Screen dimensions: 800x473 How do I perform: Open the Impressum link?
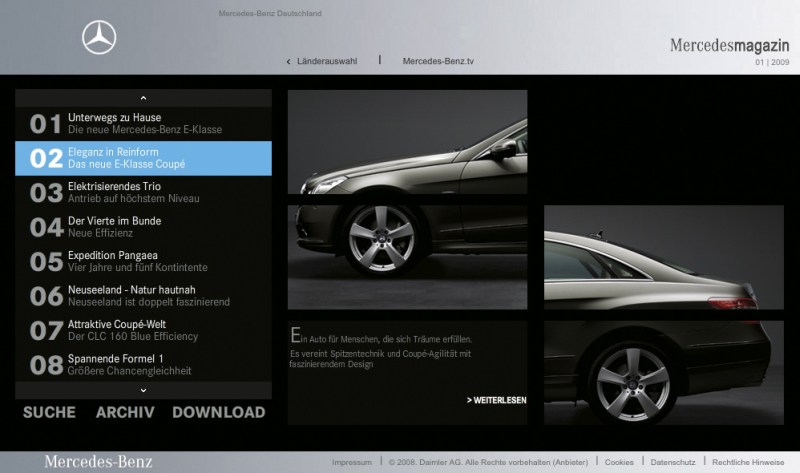tap(352, 462)
